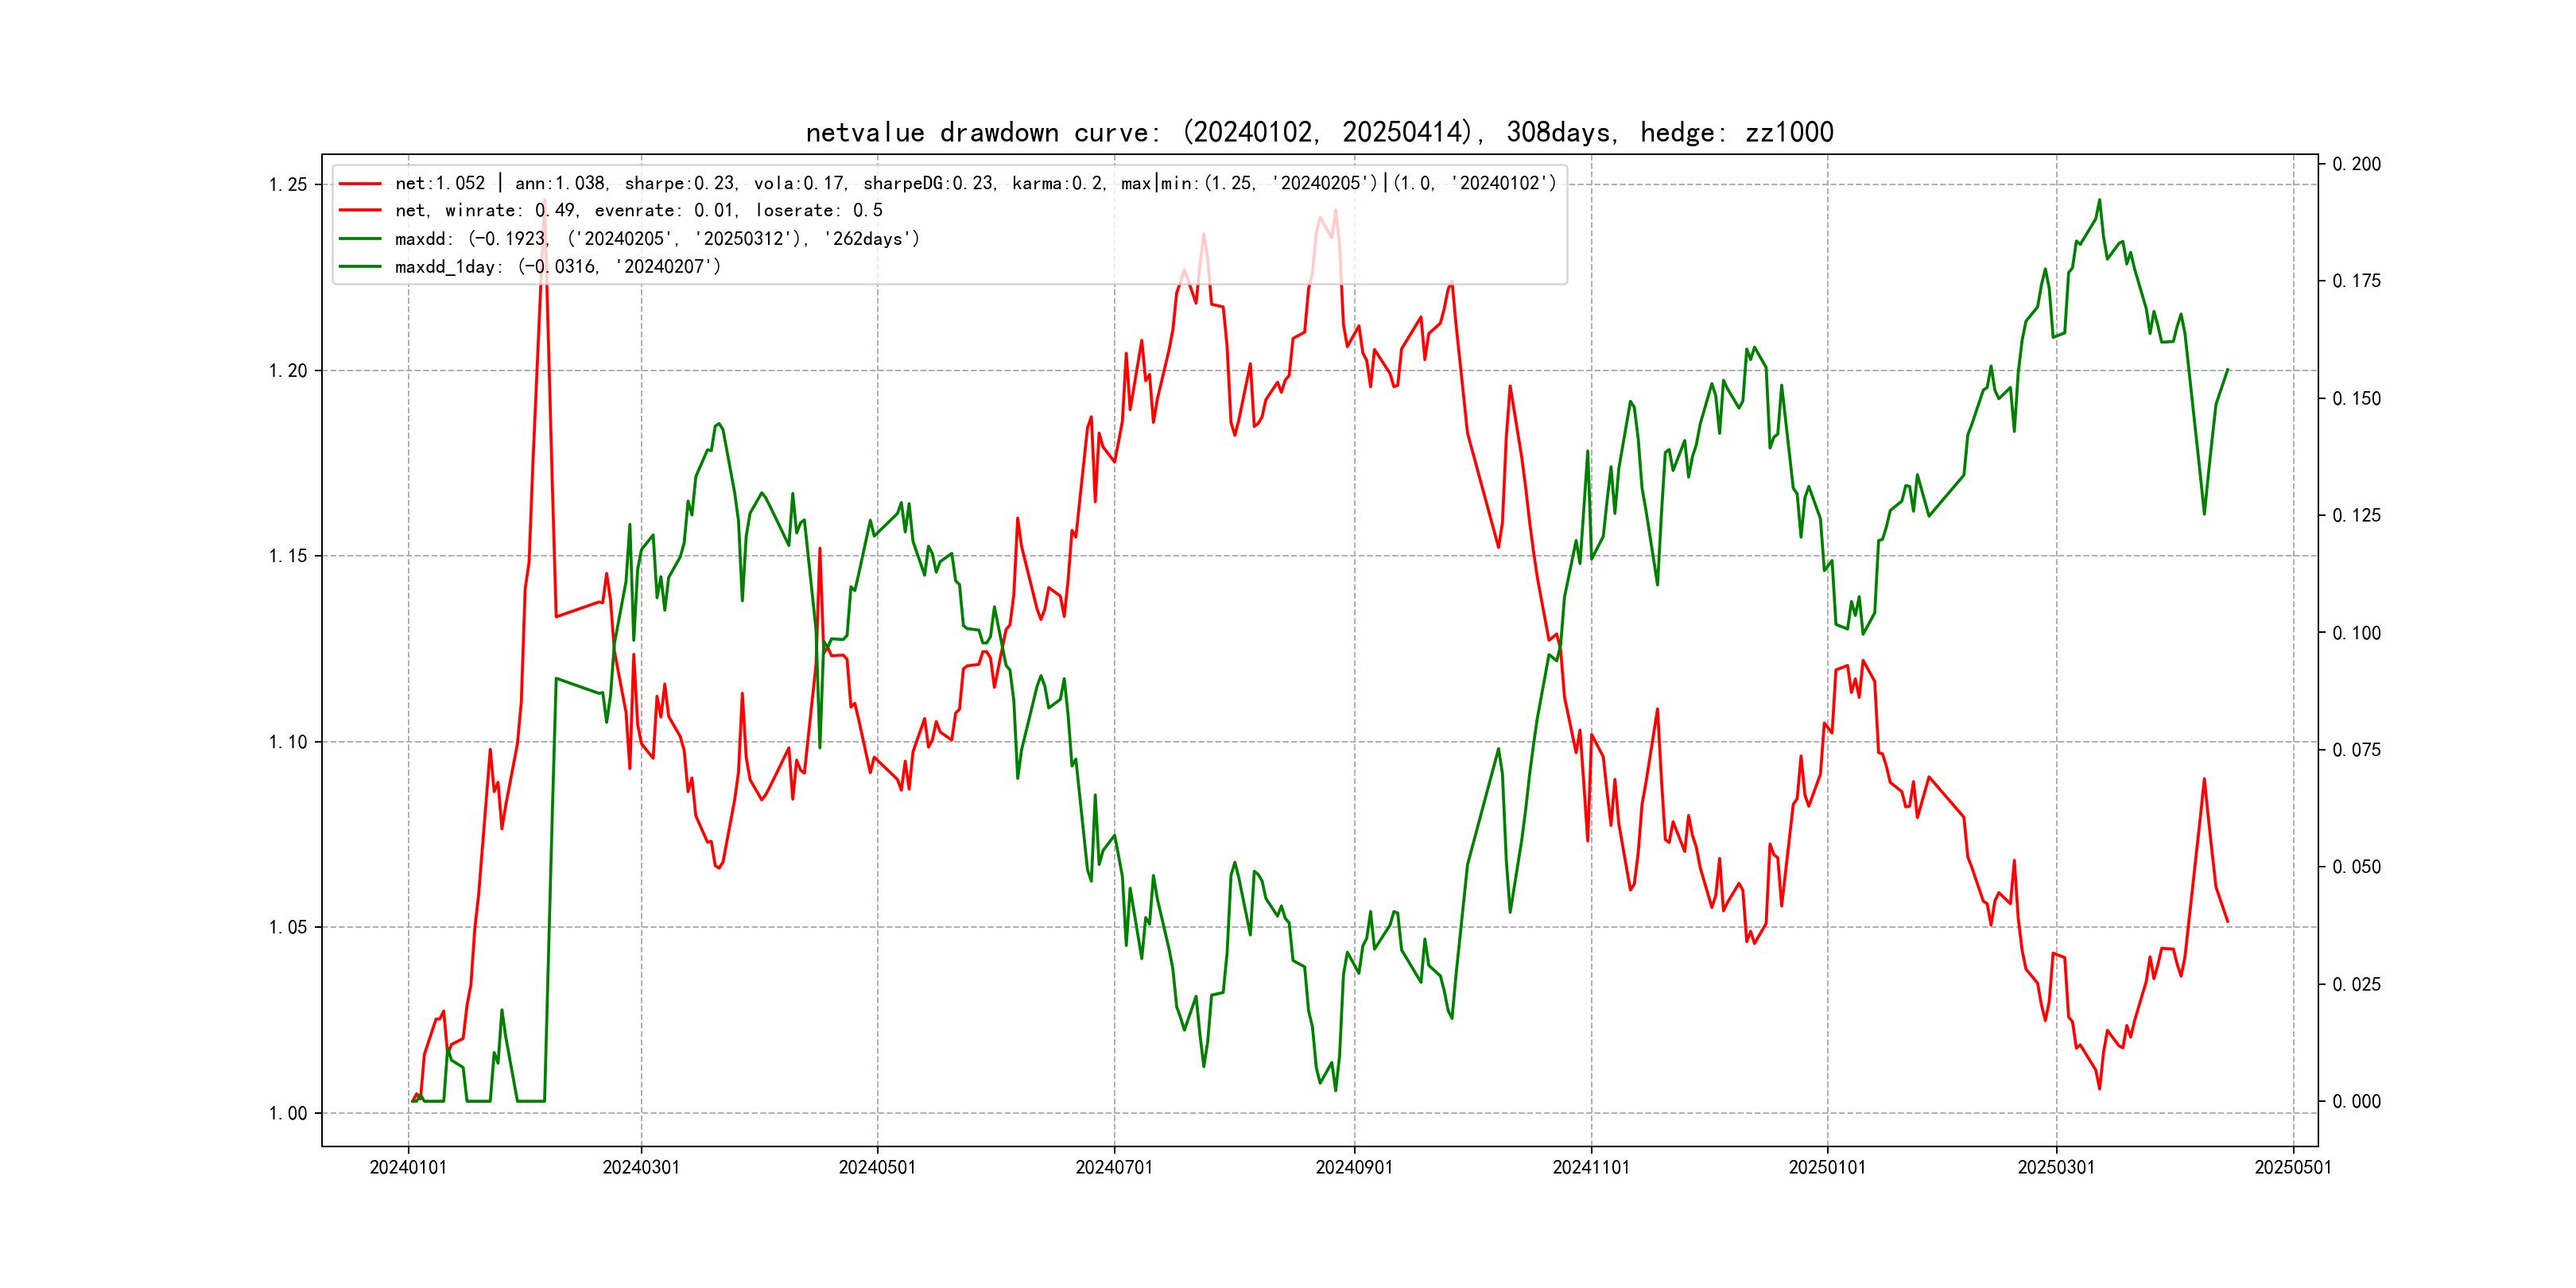The height and width of the screenshot is (1288, 2576).
Task: Click the net winrate legend text
Action: [638, 211]
